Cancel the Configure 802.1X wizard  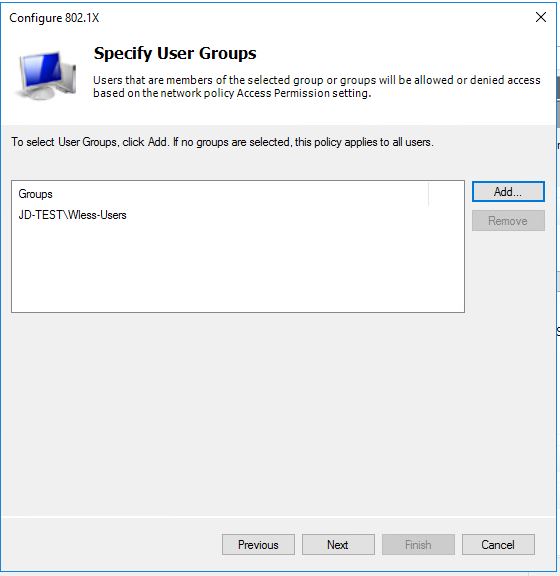(498, 544)
